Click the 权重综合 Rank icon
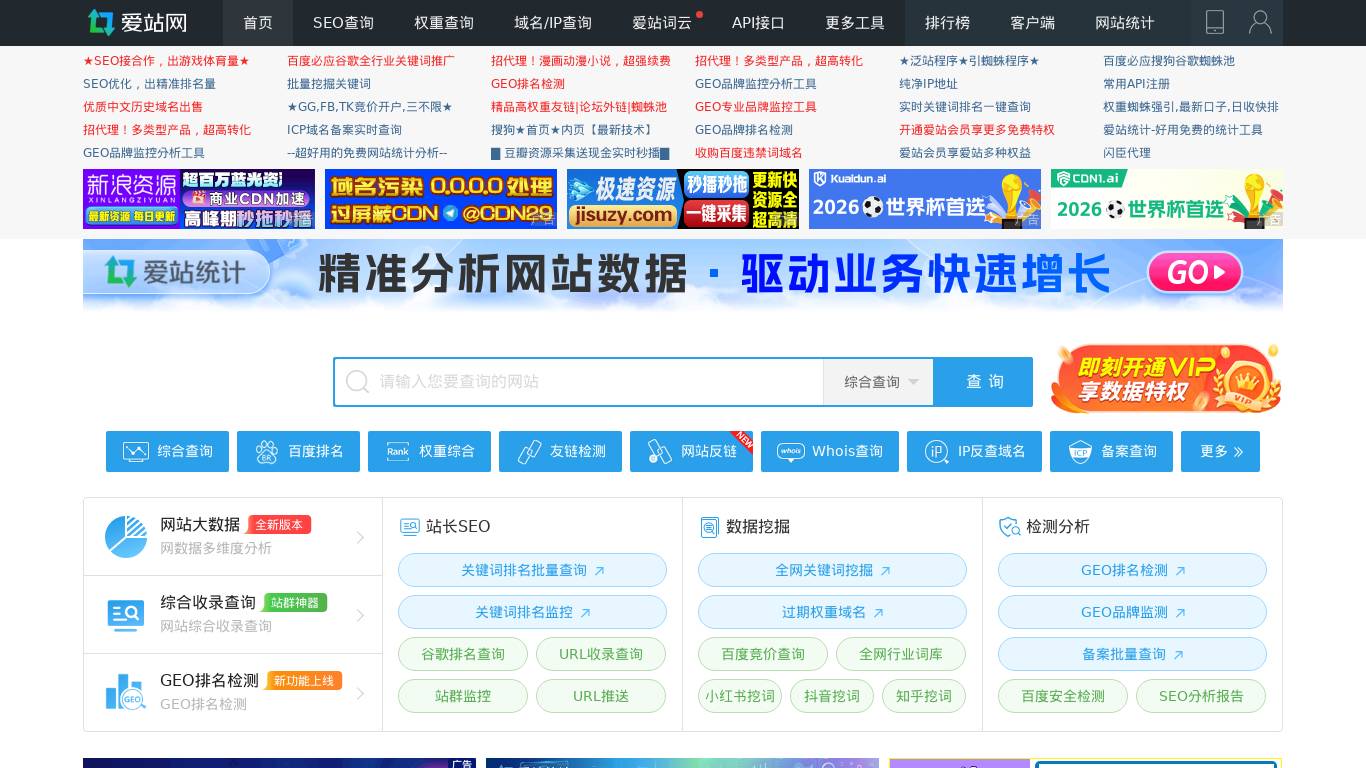Image resolution: width=1366 pixels, height=768 pixels. (x=397, y=451)
